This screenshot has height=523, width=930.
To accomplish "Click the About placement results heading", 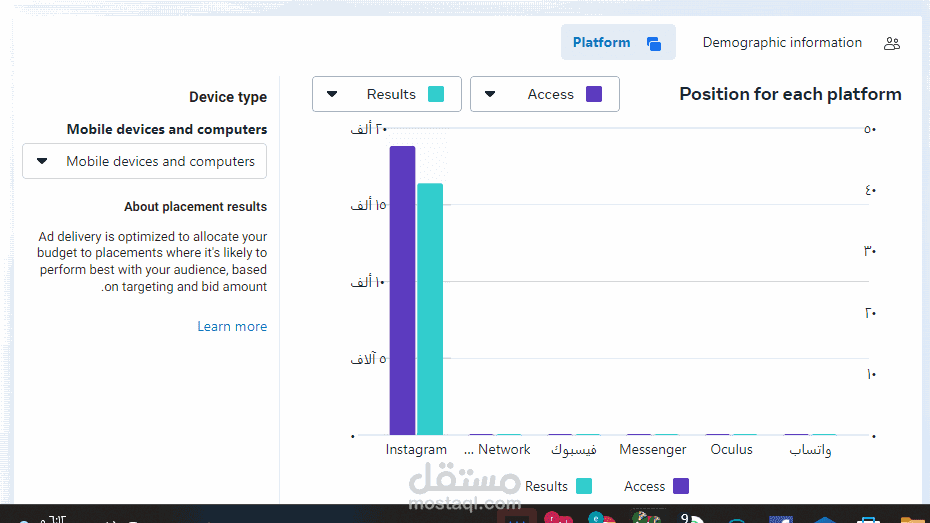I will coord(195,207).
